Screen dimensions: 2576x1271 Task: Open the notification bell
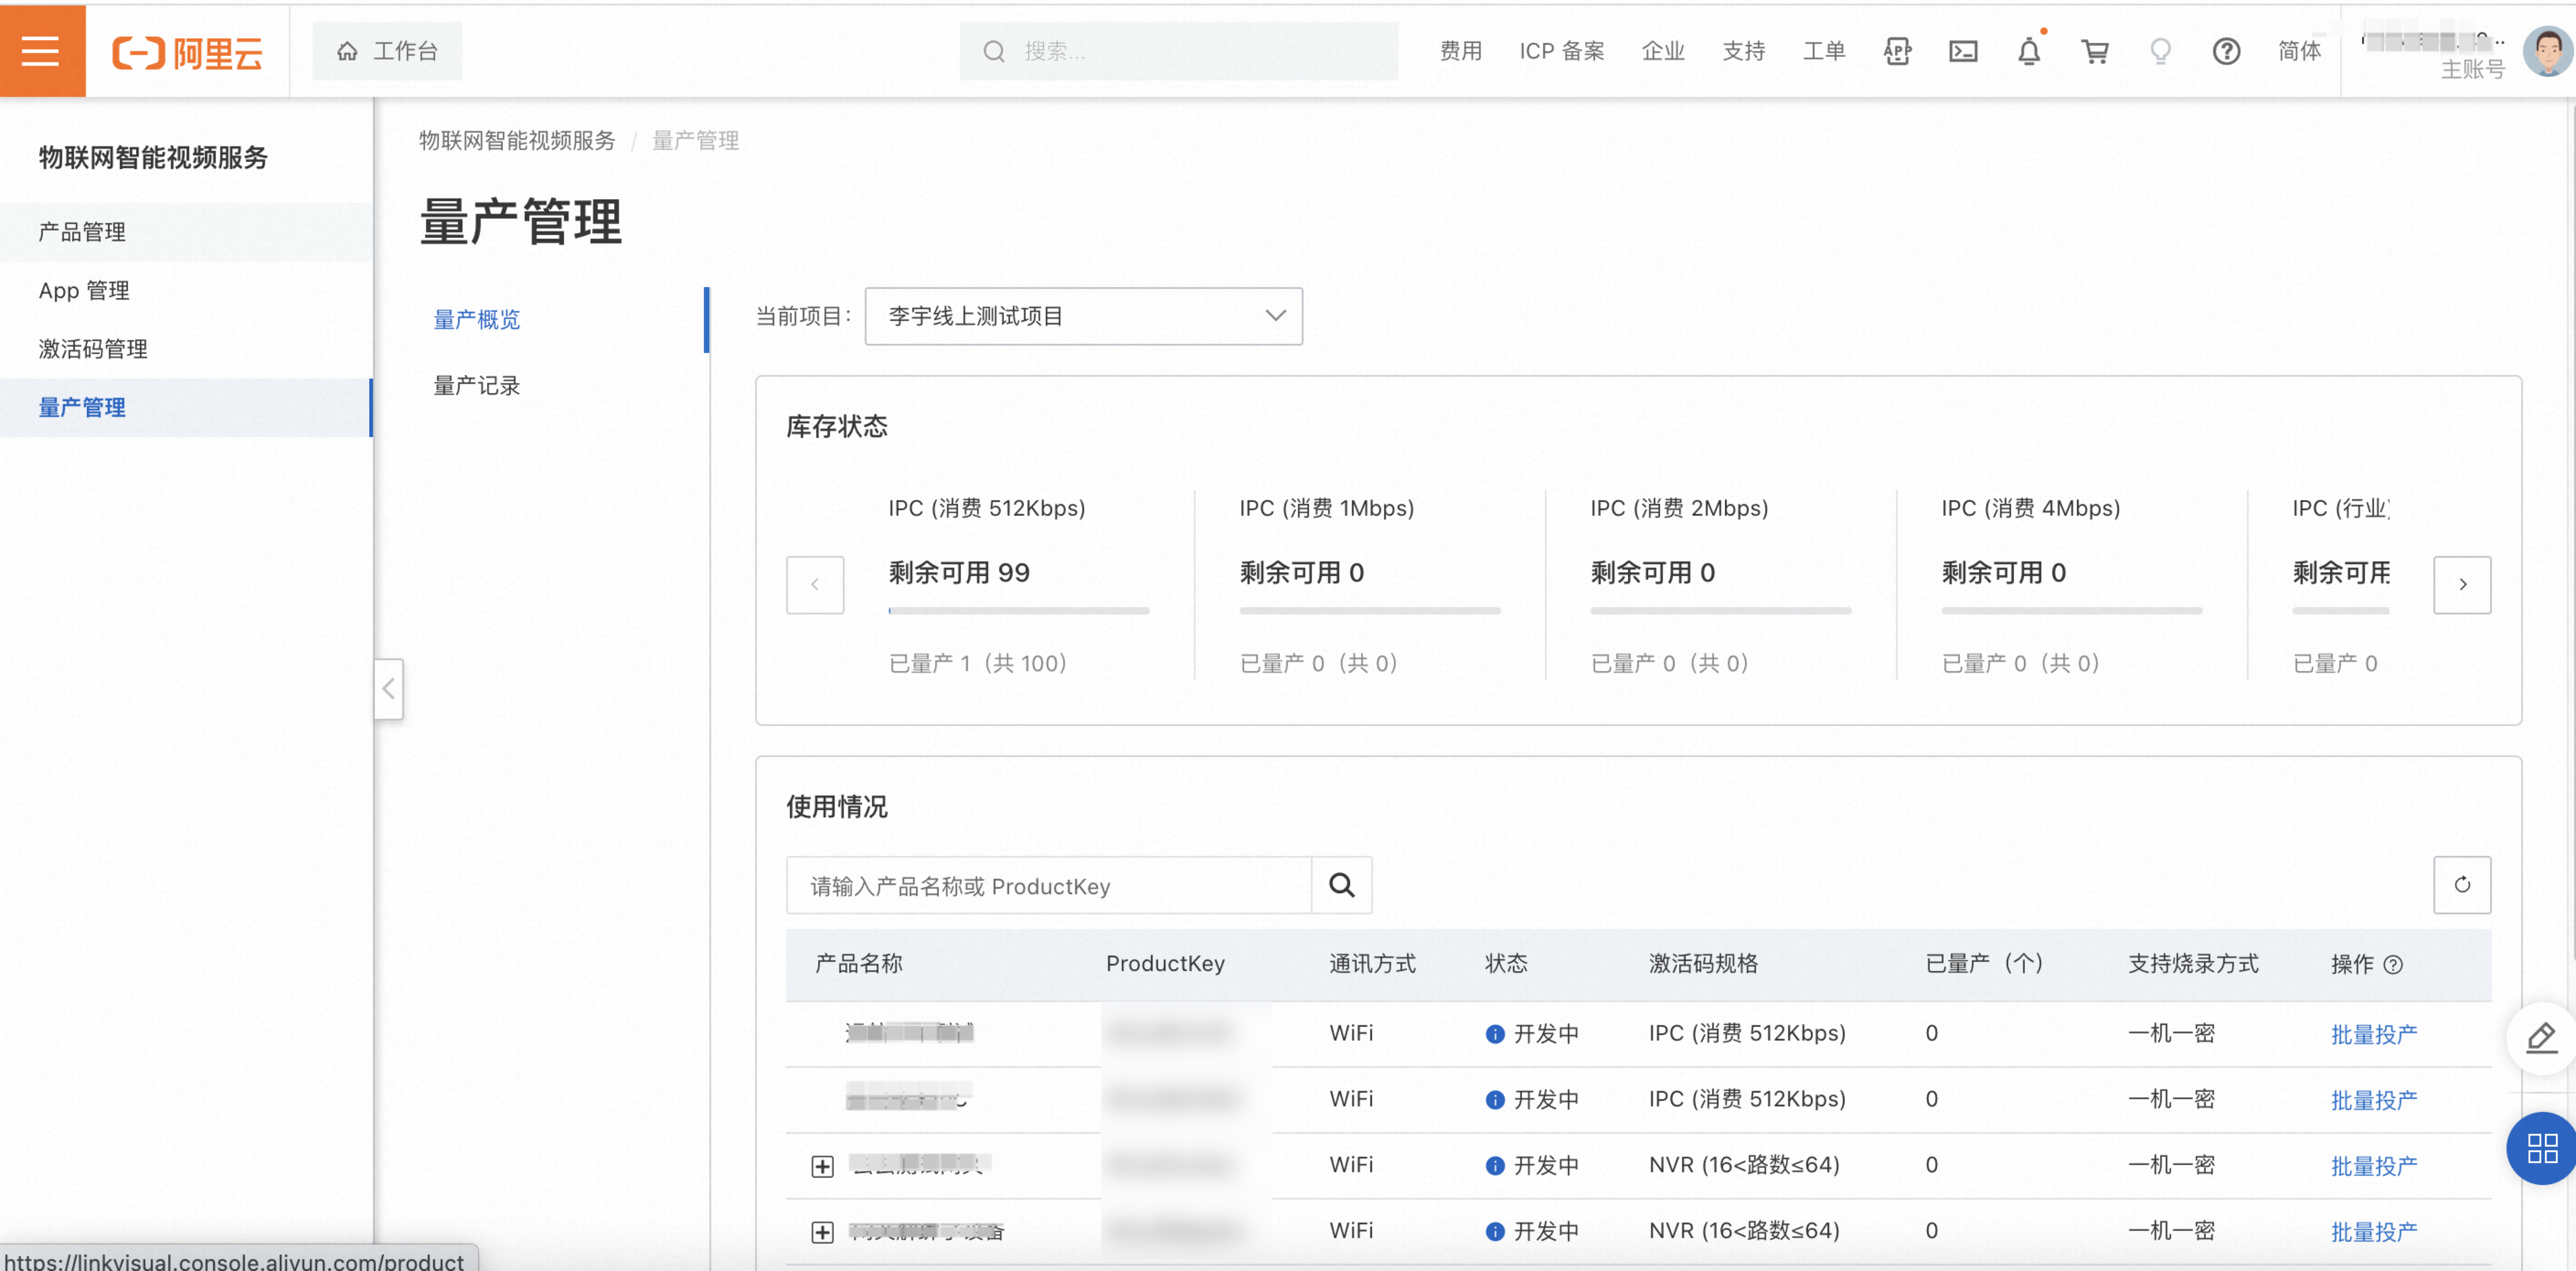pos(2029,51)
